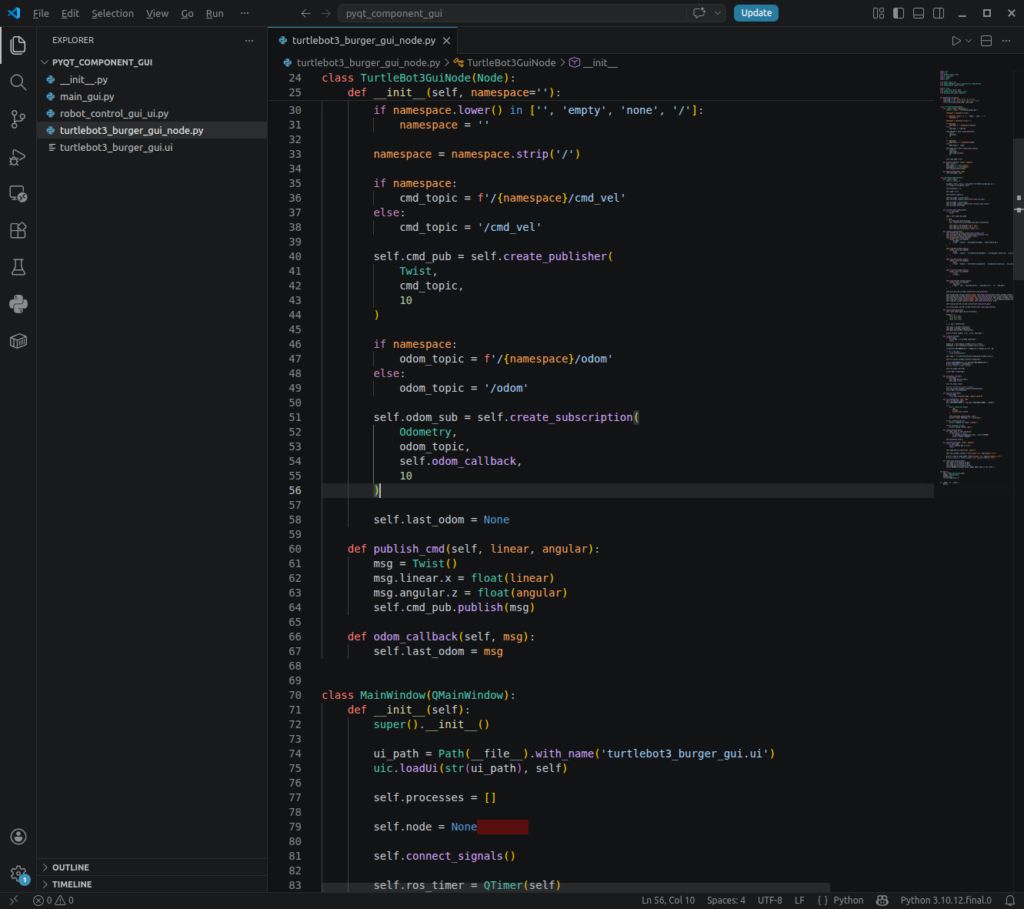Open the Search view icon
This screenshot has width=1024, height=909.
pos(18,82)
